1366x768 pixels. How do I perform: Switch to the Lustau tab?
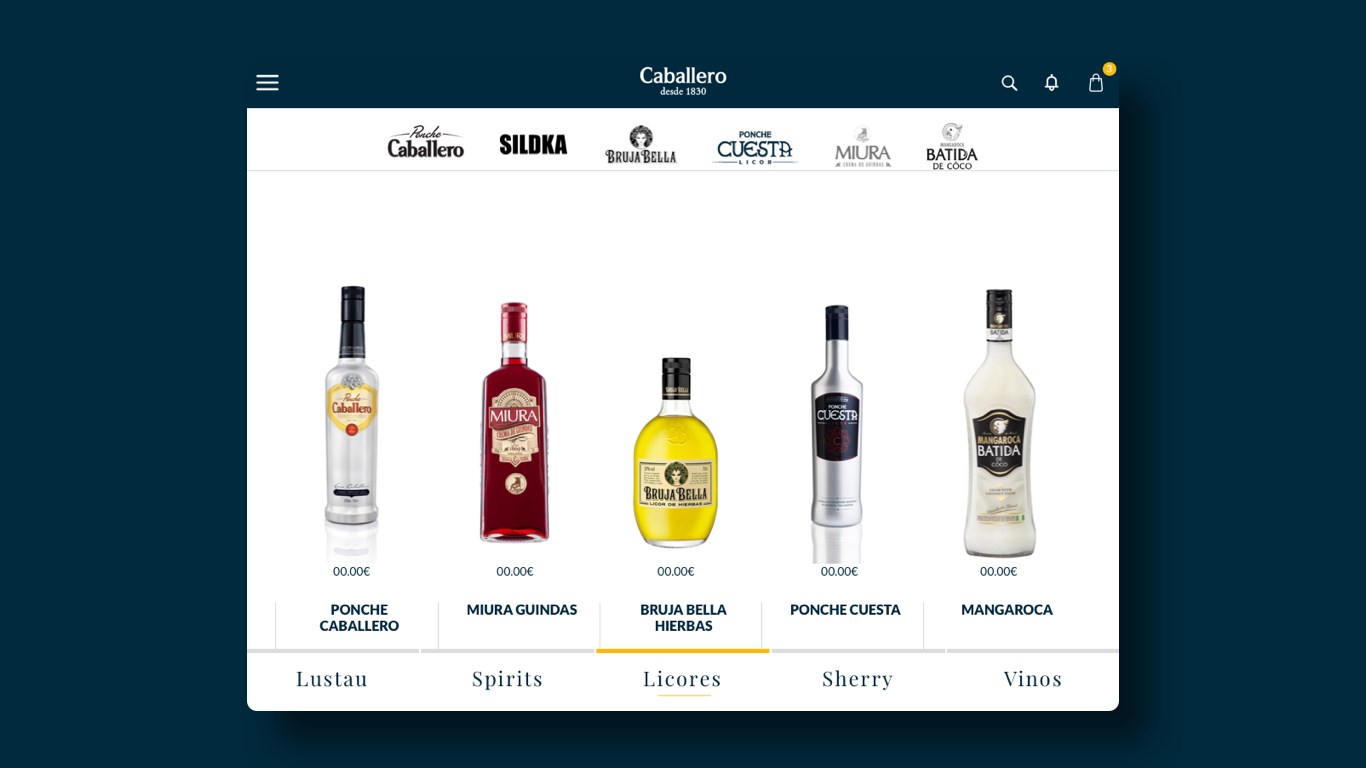pos(332,679)
